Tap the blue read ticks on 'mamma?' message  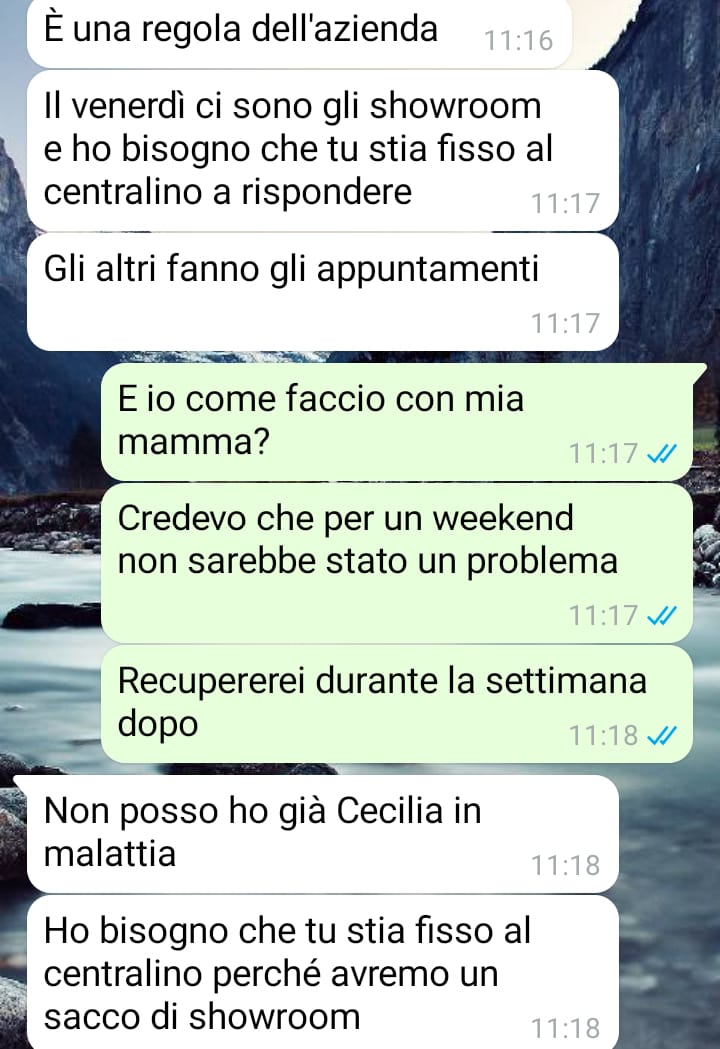pyautogui.click(x=662, y=454)
